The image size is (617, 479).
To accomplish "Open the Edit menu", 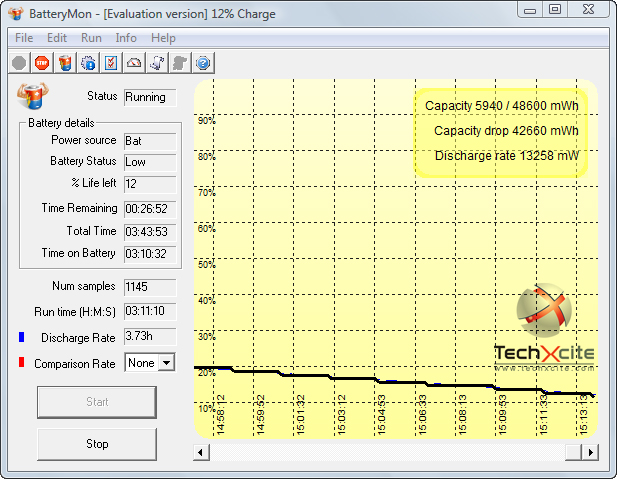I will tap(57, 38).
